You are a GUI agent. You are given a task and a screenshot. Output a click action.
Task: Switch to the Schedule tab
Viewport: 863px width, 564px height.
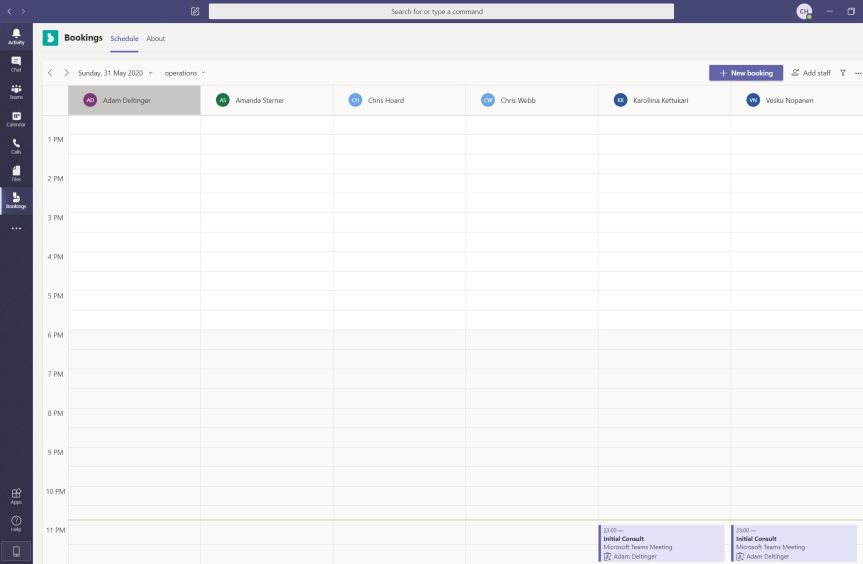124,39
